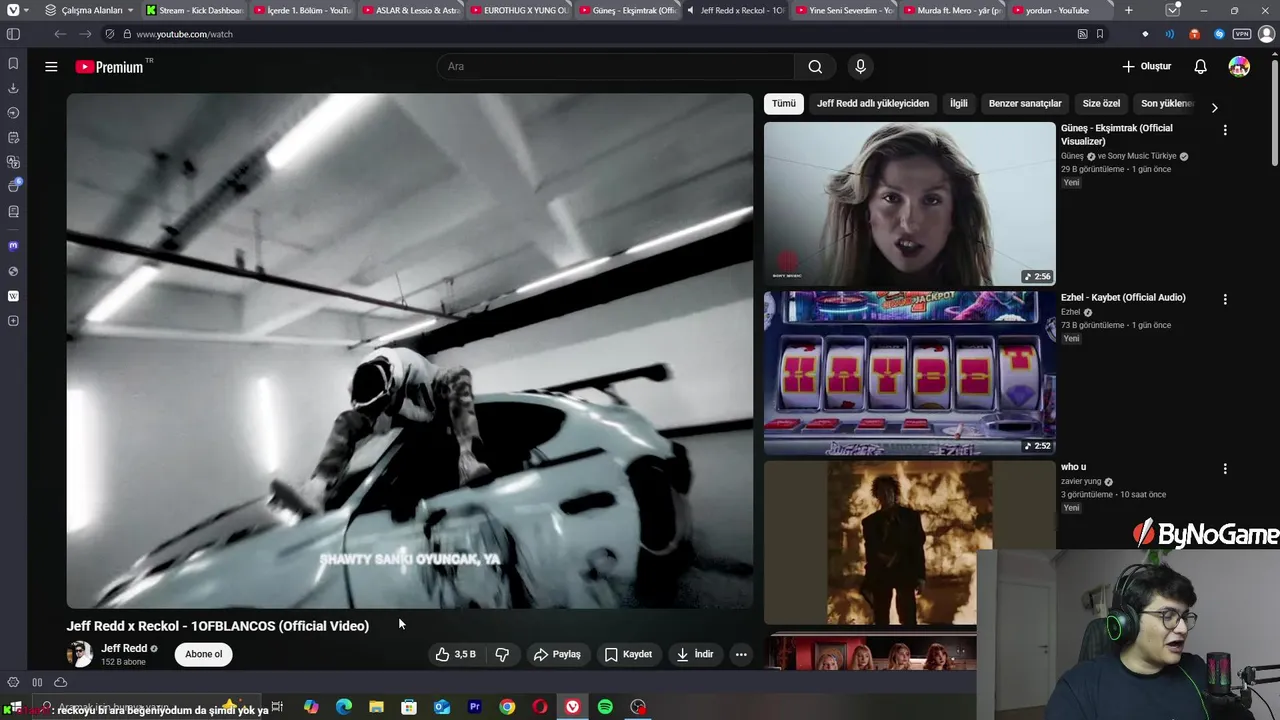Switch to 'yordun - YouTube' tab
Screen dimensions: 1280x720
(x=1060, y=10)
